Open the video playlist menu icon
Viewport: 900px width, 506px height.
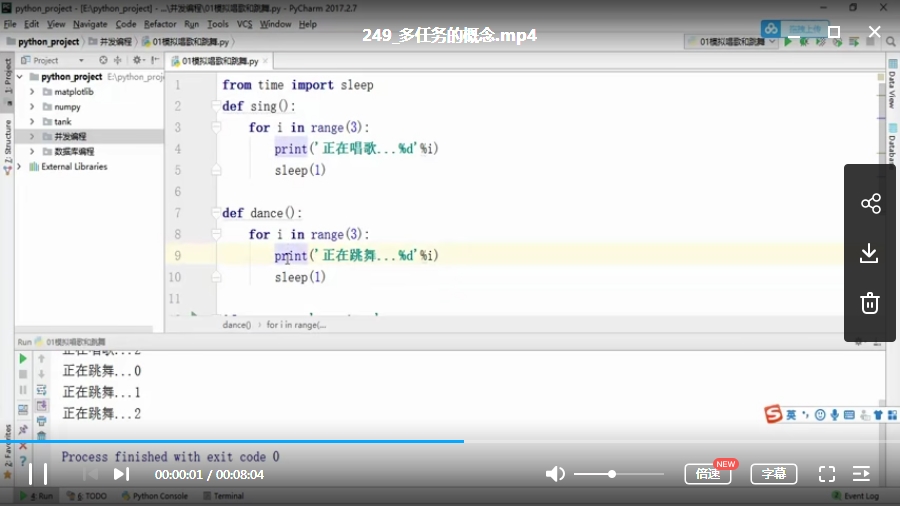click(x=862, y=474)
